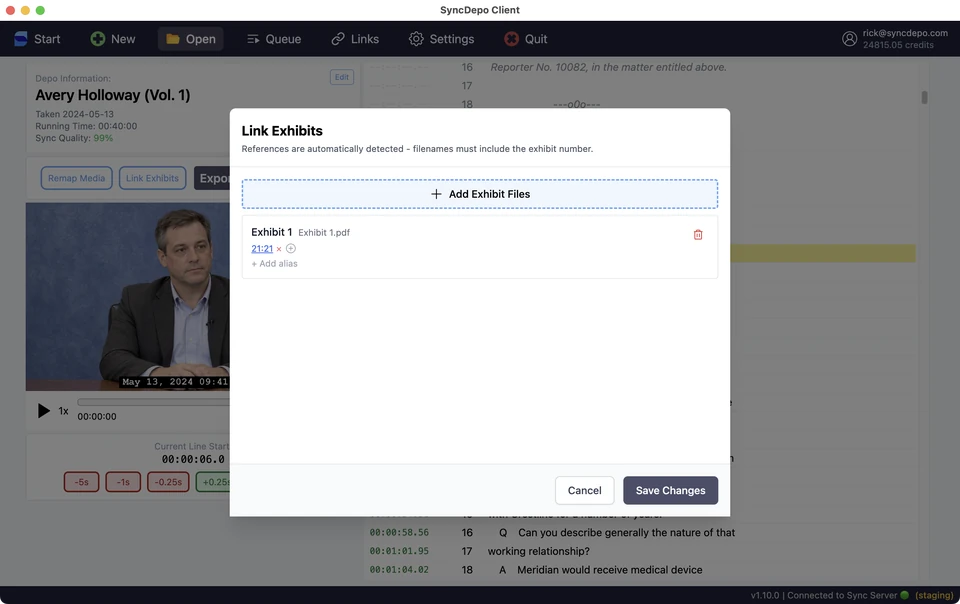960x604 pixels.
Task: Select transcript line 'Reporter No. 10082'
Action: (x=609, y=67)
